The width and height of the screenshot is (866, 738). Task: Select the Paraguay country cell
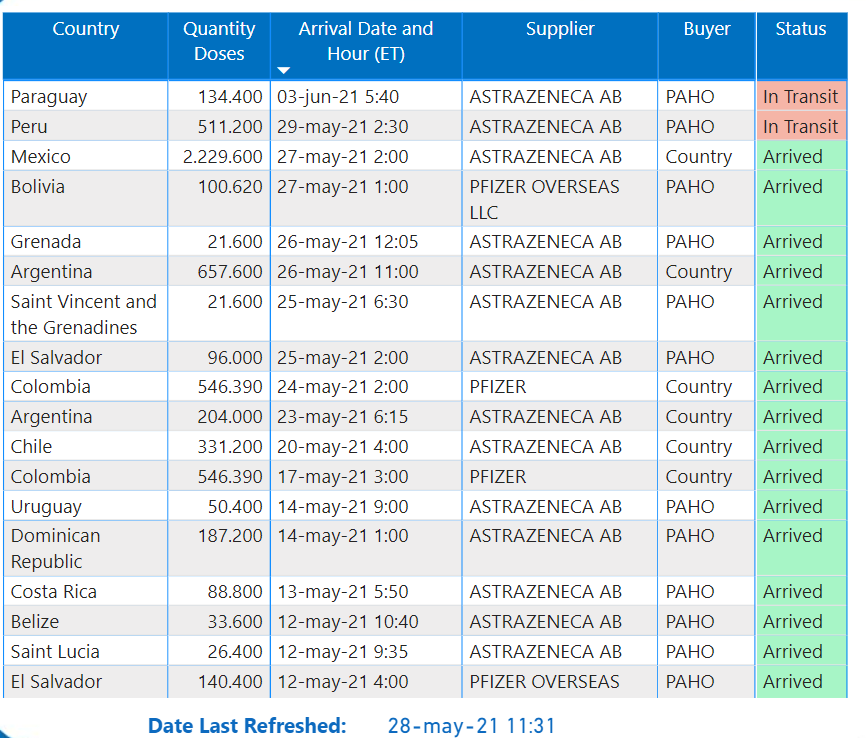[49, 97]
